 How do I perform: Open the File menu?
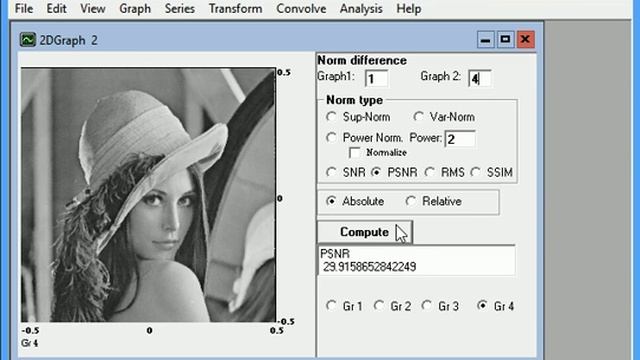(24, 9)
